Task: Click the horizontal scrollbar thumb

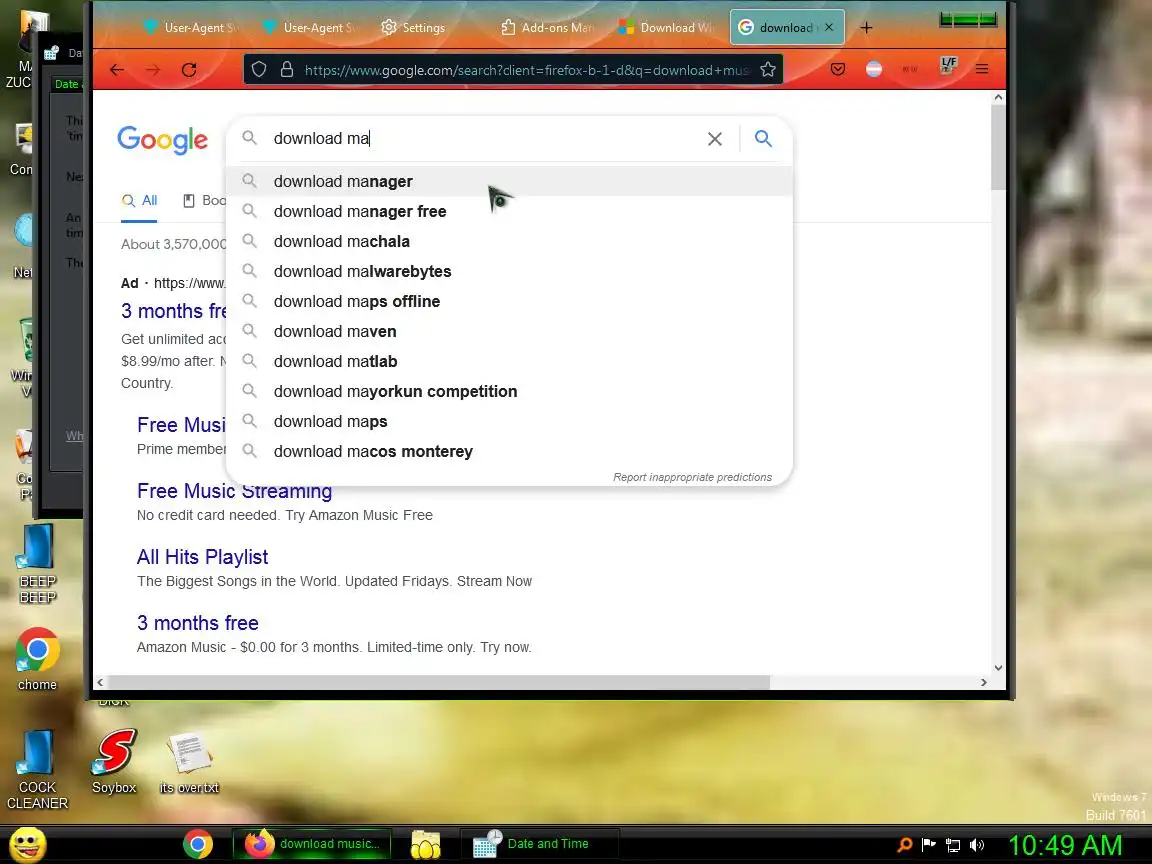Action: coord(439,683)
